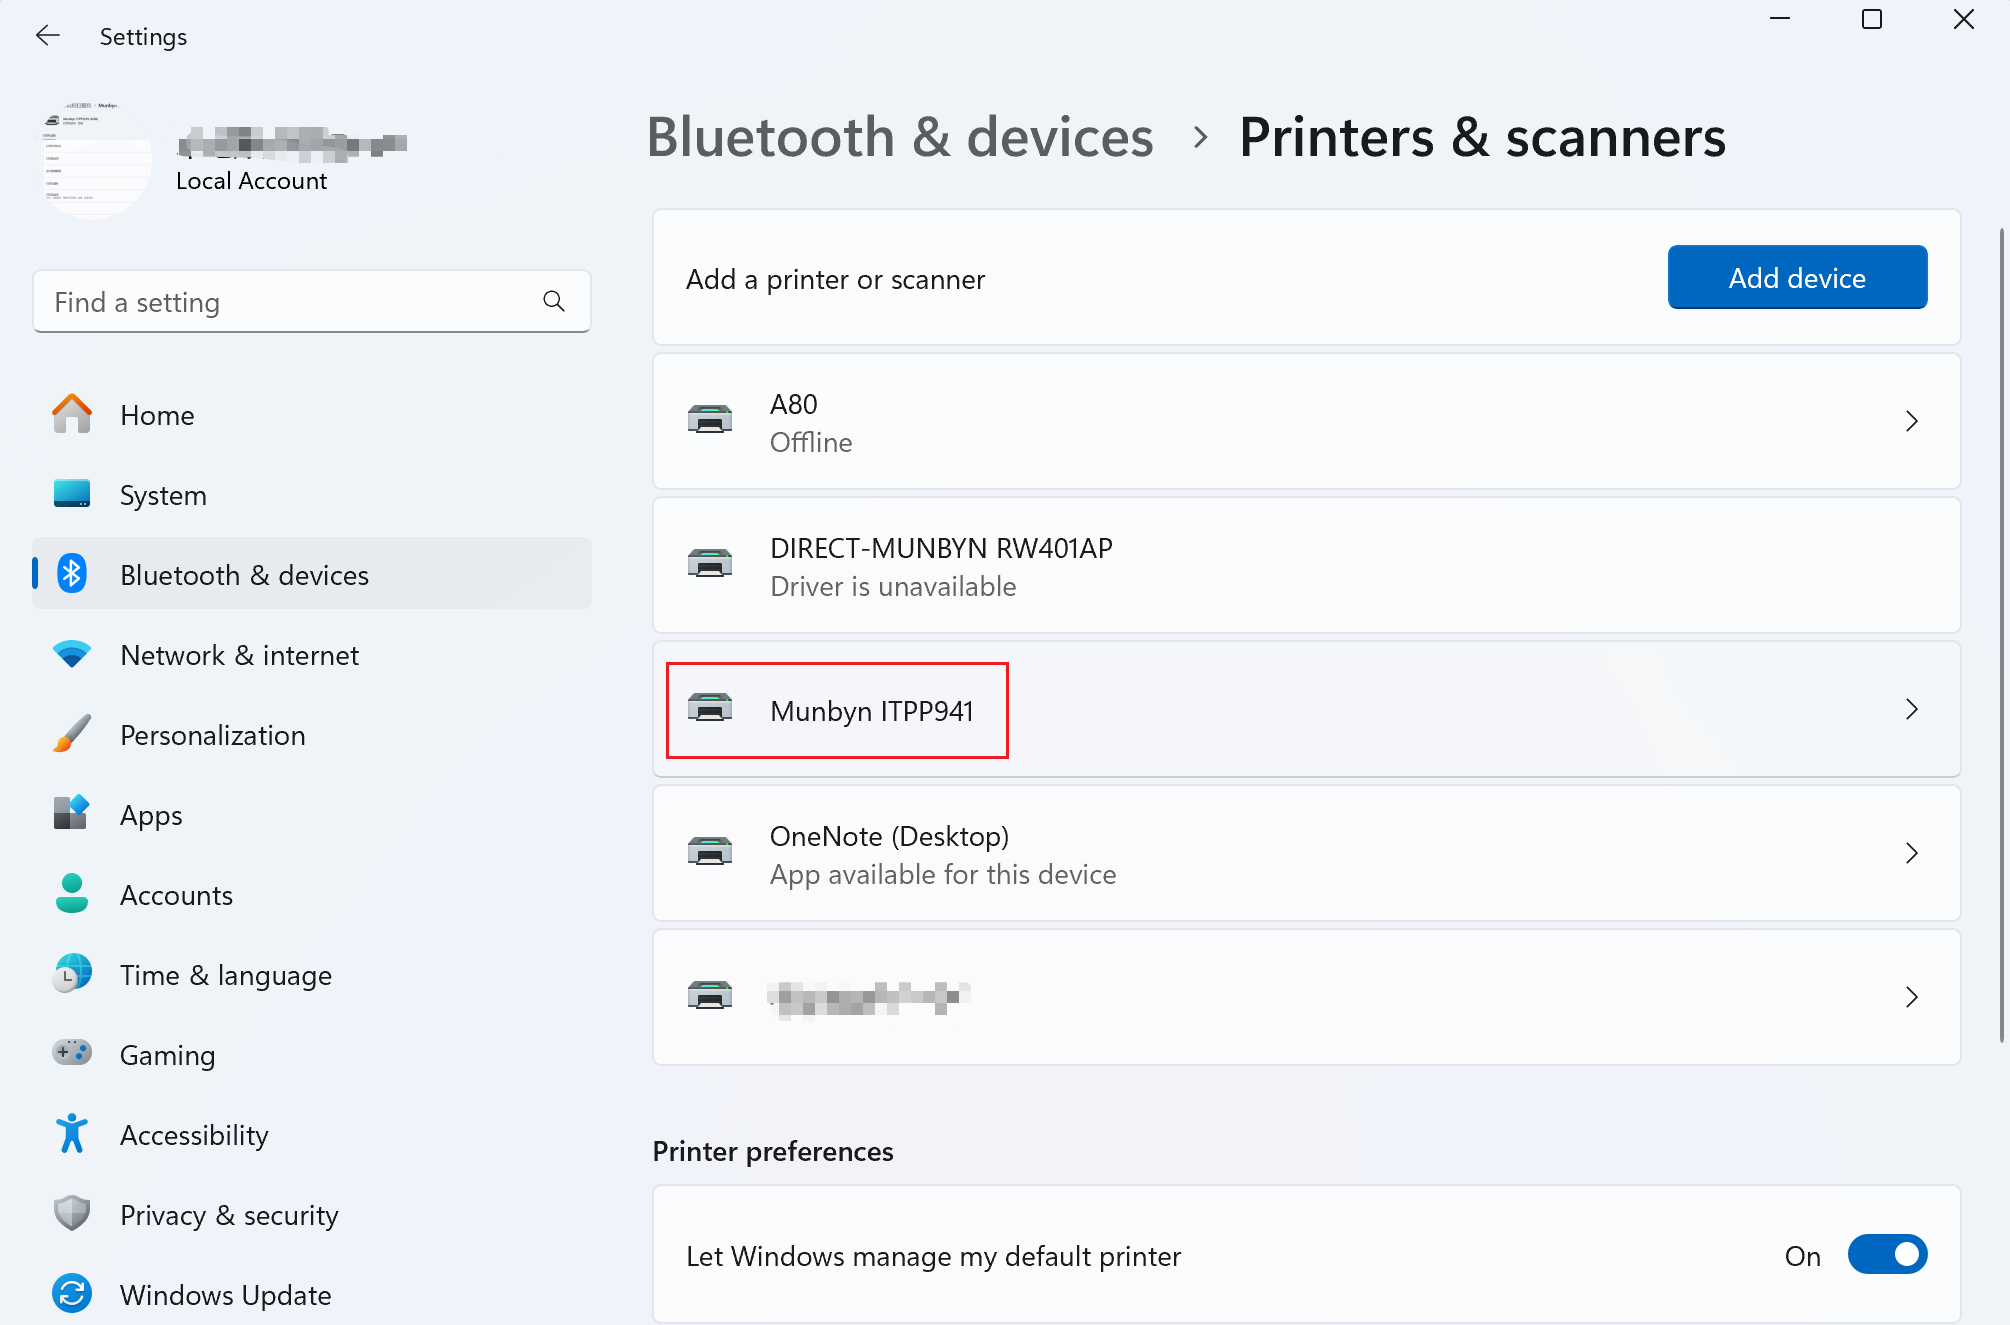Screen dimensions: 2010x1325
Task: Minimize the Settings window
Action: 1779,19
